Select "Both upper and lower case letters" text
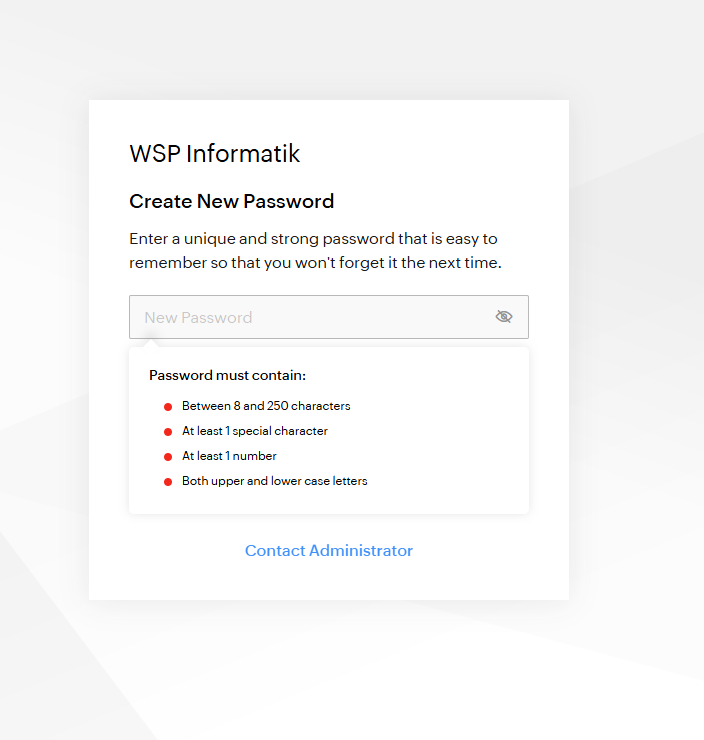 click(275, 481)
